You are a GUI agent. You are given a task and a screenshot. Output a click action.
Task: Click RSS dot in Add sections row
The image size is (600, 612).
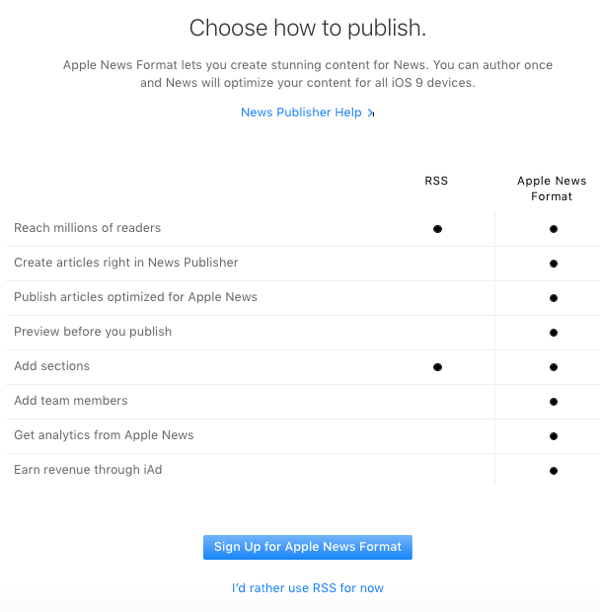tap(437, 367)
